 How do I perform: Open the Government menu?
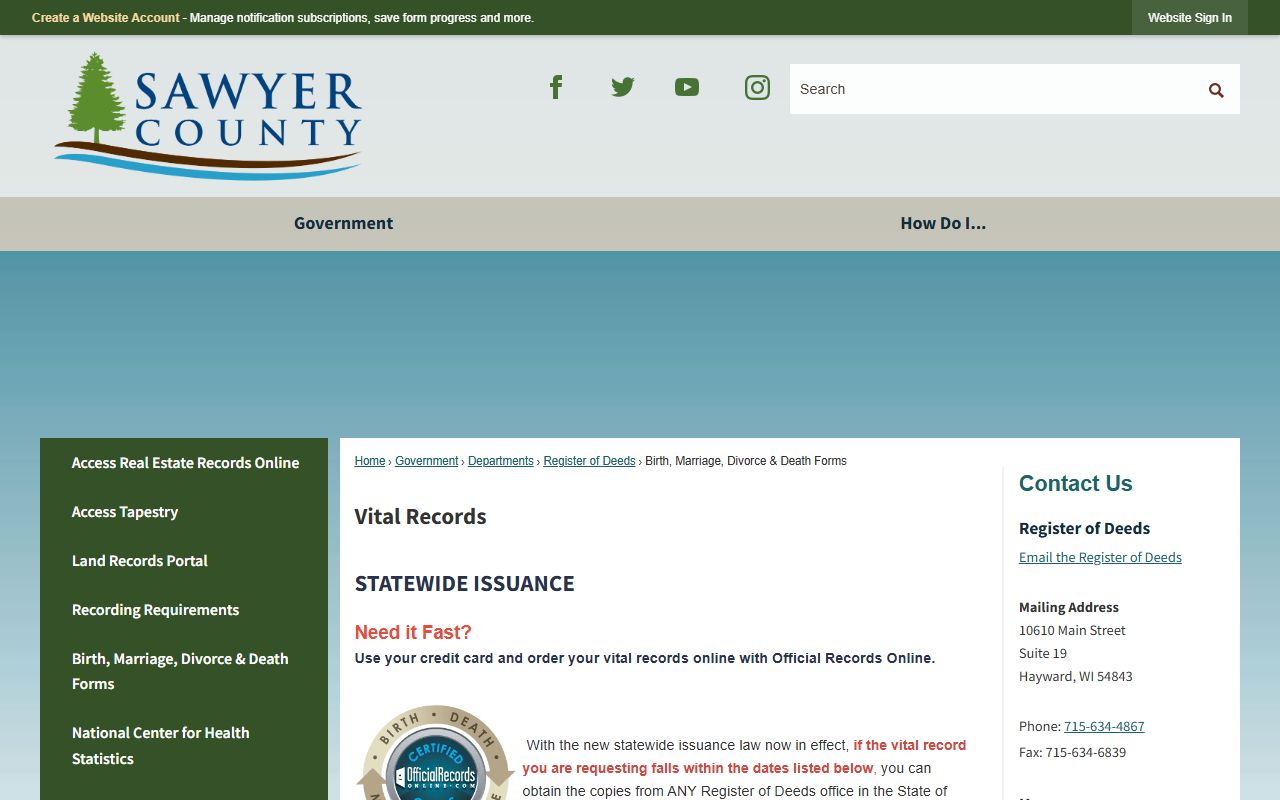(x=343, y=223)
